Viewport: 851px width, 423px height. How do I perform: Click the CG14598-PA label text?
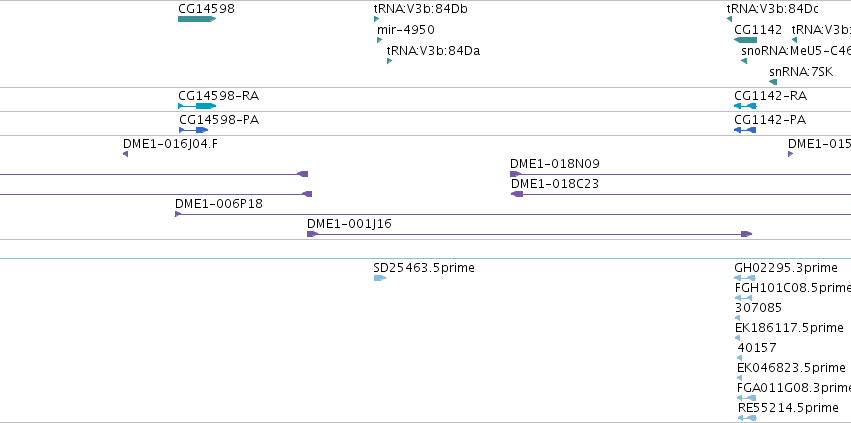point(219,120)
